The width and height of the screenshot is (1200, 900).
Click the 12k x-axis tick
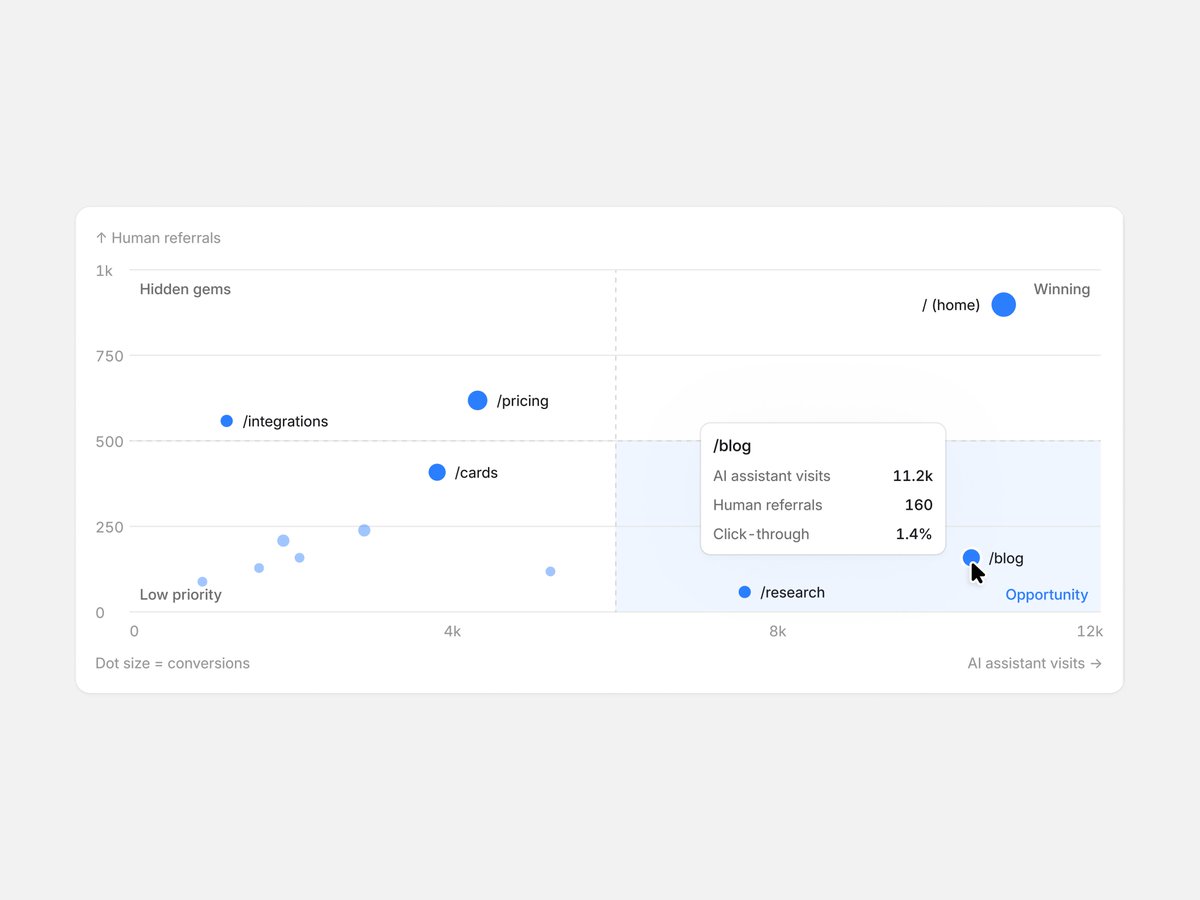[1090, 631]
